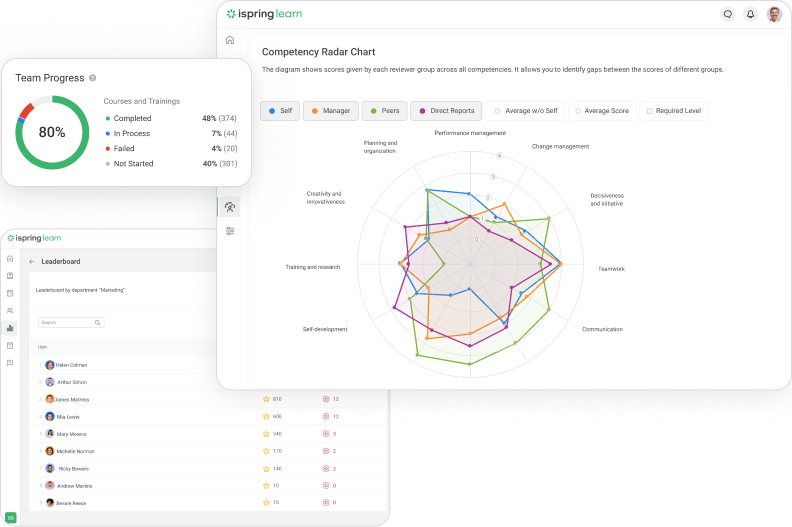The image size is (792, 527).
Task: Click the red Failed segment of progress donut
Action: pos(26,110)
